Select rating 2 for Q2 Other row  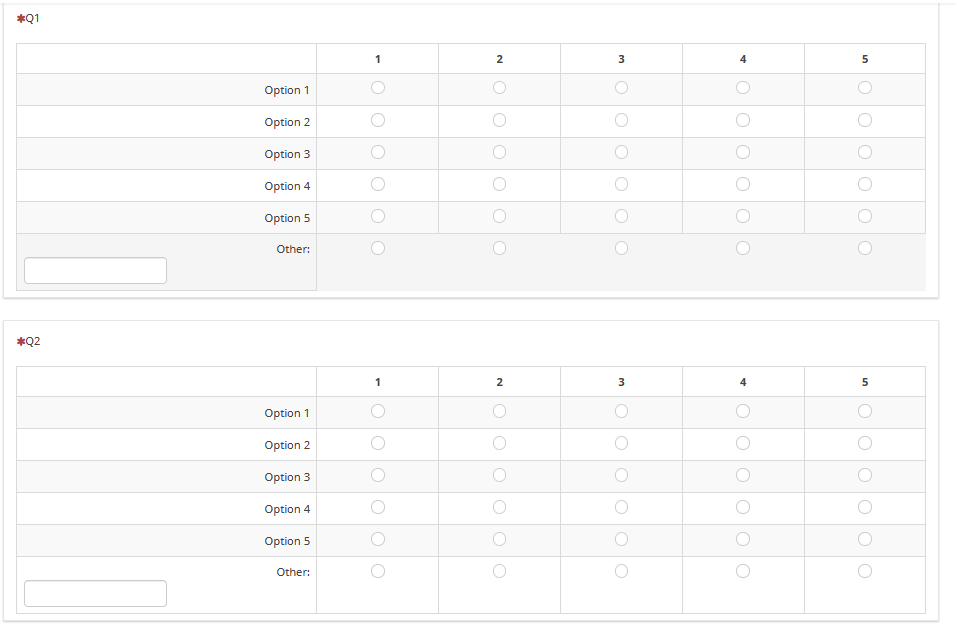(499, 571)
